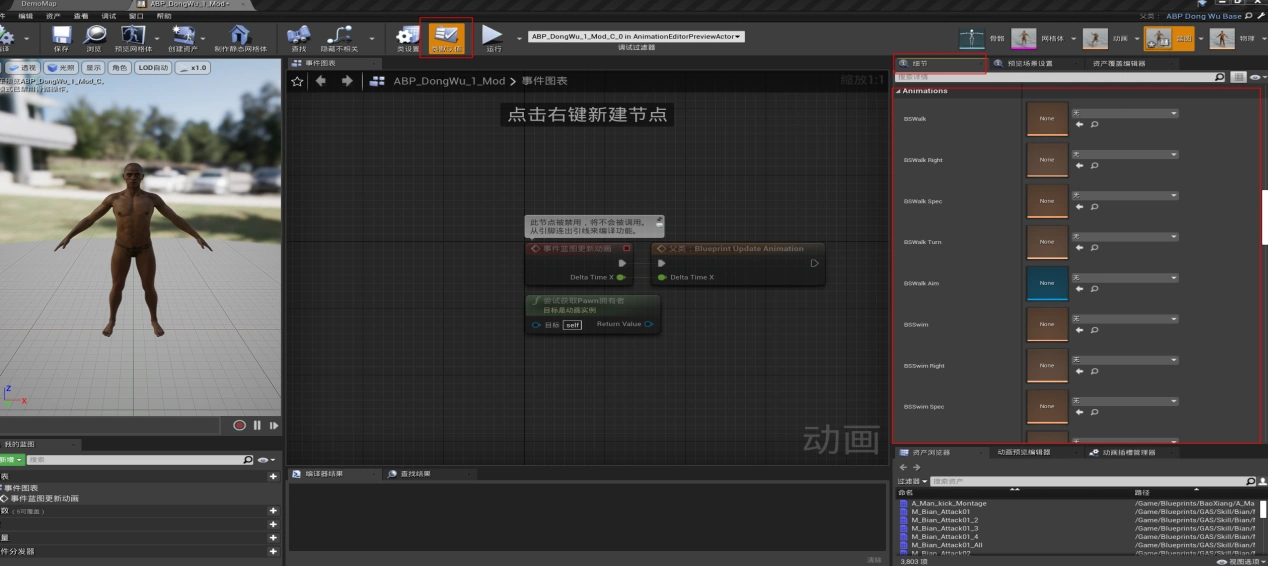Click the 浏览 (Browse) magnifier icon
Screen dimensions: 1268x566
[x=93, y=36]
